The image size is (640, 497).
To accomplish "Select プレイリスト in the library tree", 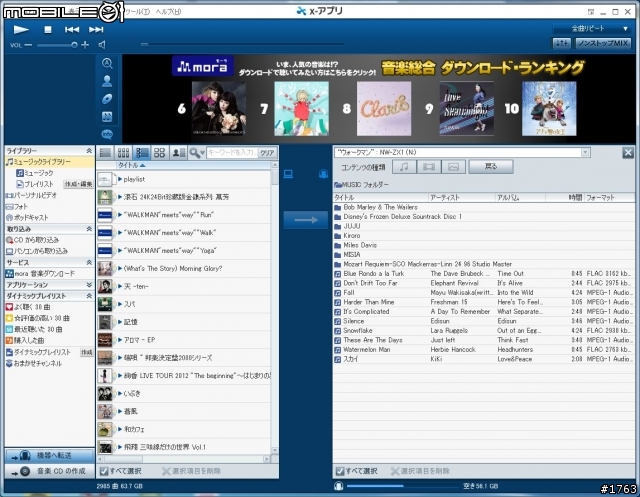I will click(35, 184).
